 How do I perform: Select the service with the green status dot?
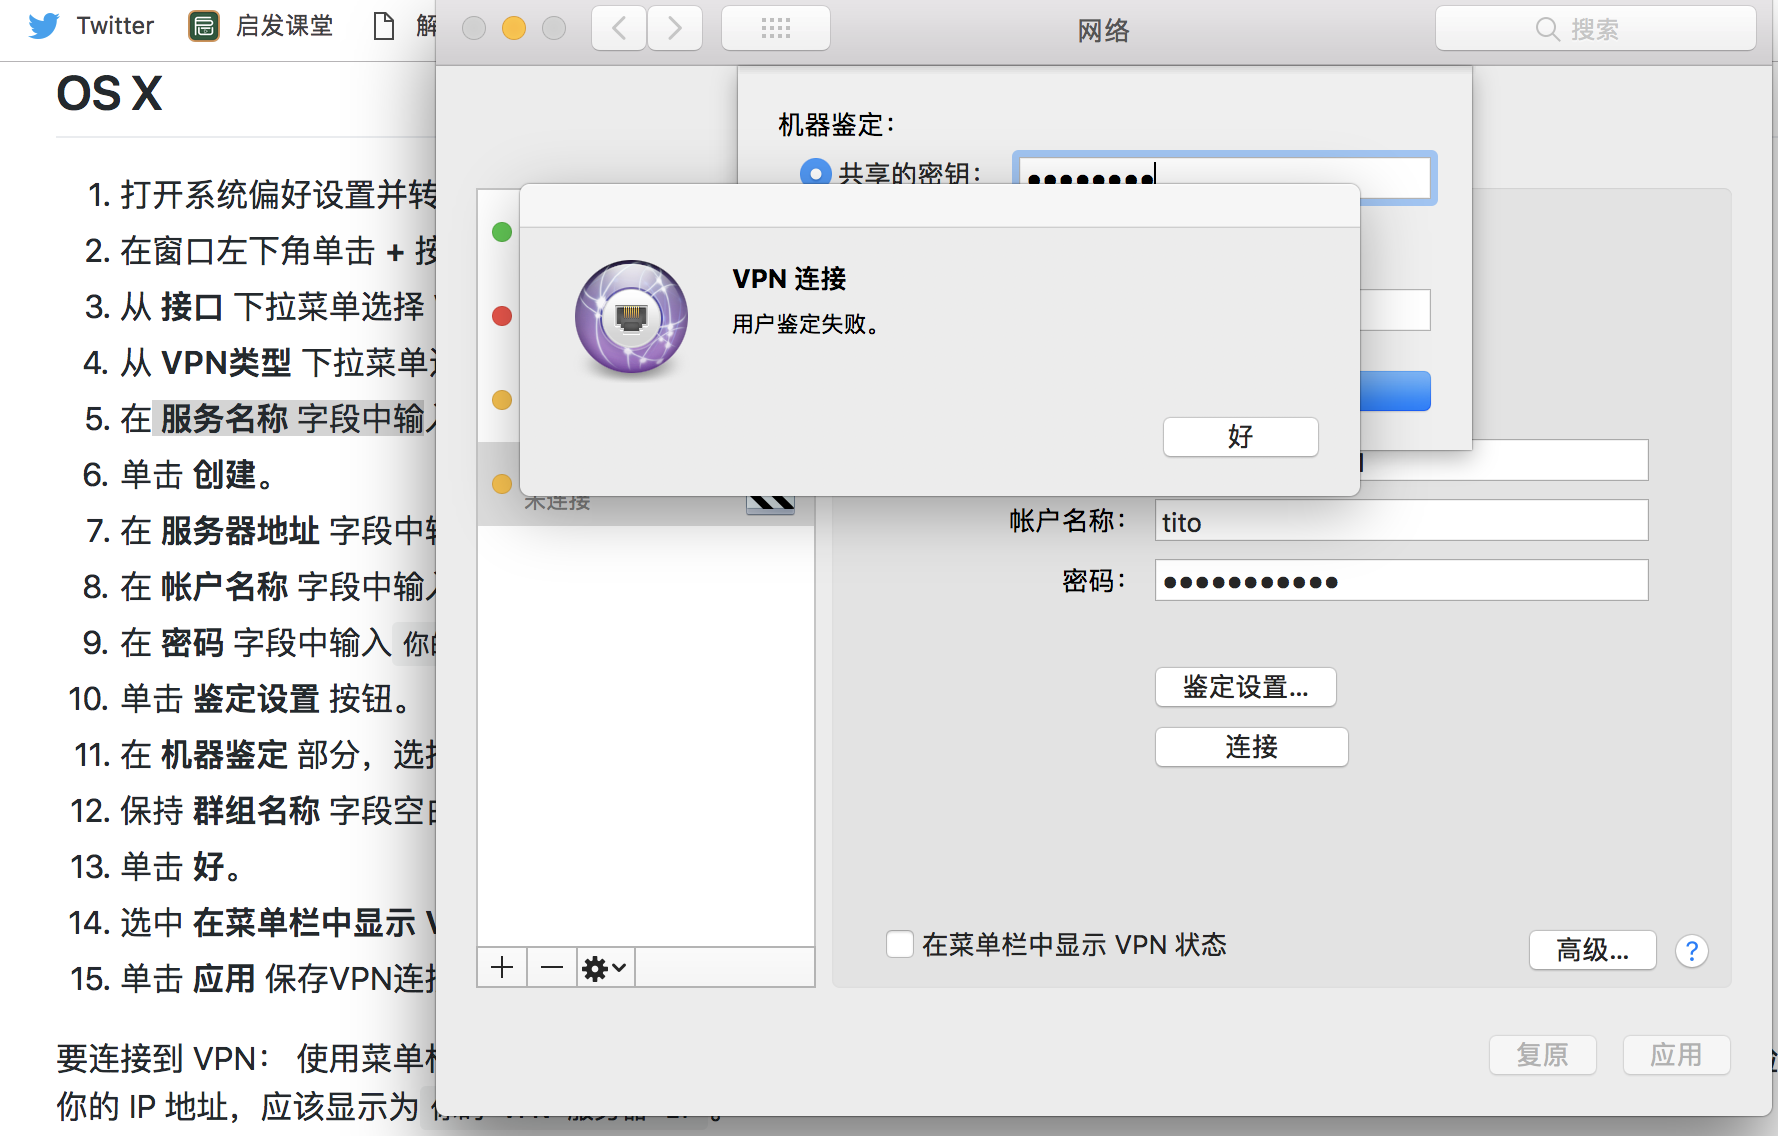pyautogui.click(x=502, y=232)
